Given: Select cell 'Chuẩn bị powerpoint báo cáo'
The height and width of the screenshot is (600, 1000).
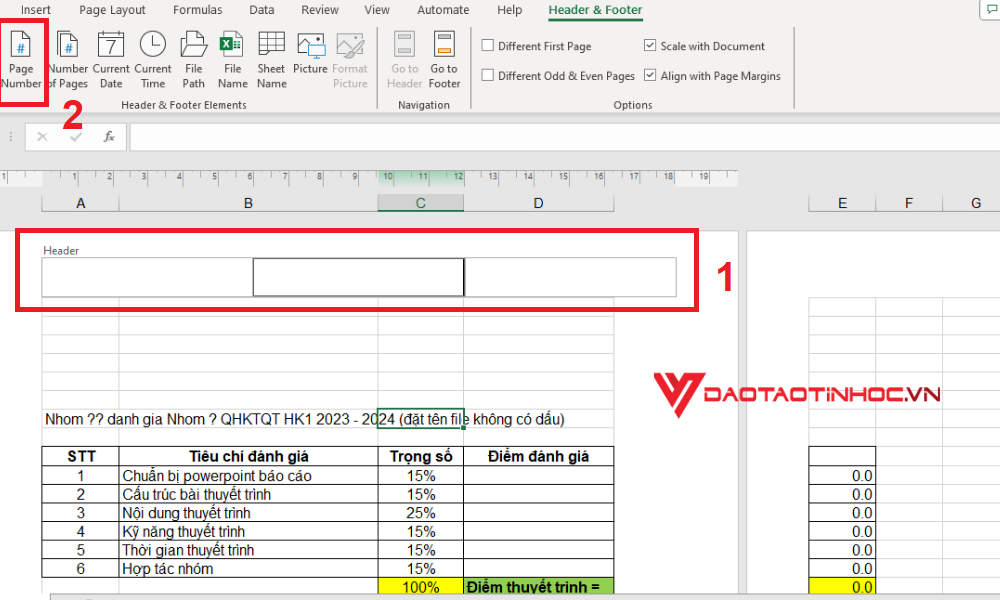Looking at the screenshot, I should coord(248,476).
